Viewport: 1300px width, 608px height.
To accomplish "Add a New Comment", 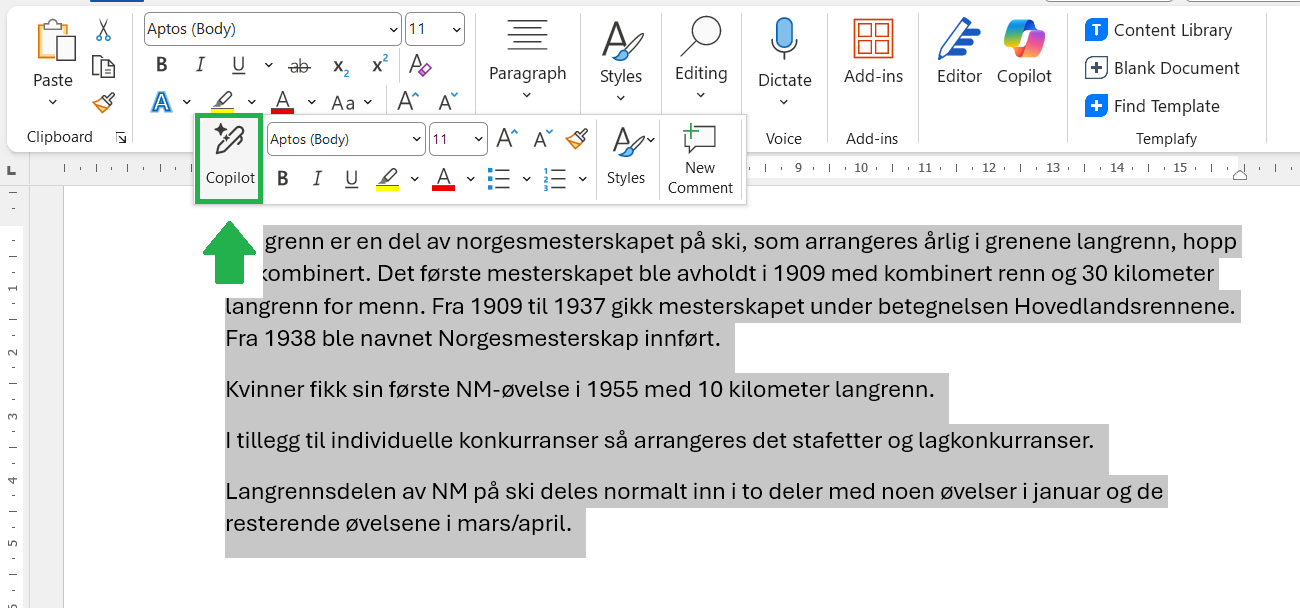I will (700, 160).
